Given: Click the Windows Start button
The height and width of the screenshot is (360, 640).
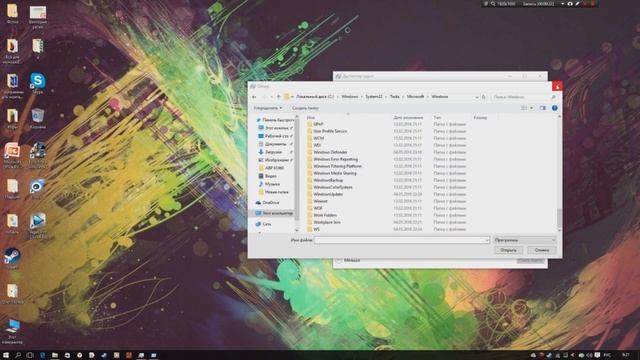Looking at the screenshot, I should 6,355.
